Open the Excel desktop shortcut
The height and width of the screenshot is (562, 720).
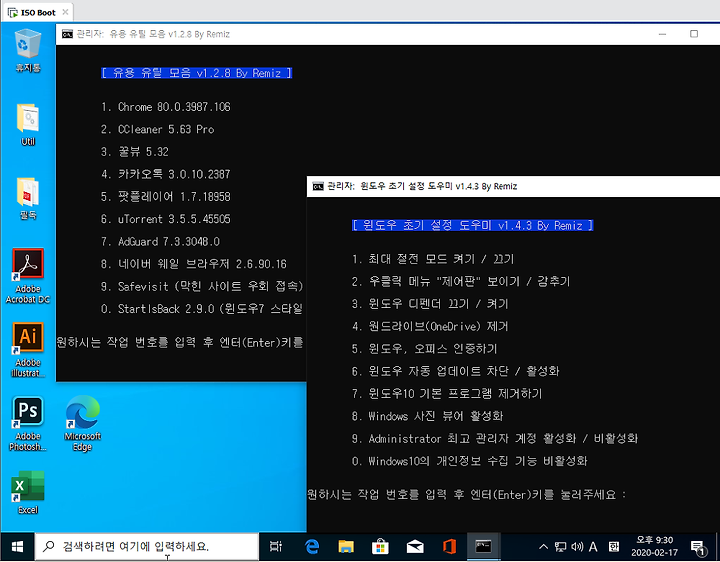(x=28, y=492)
